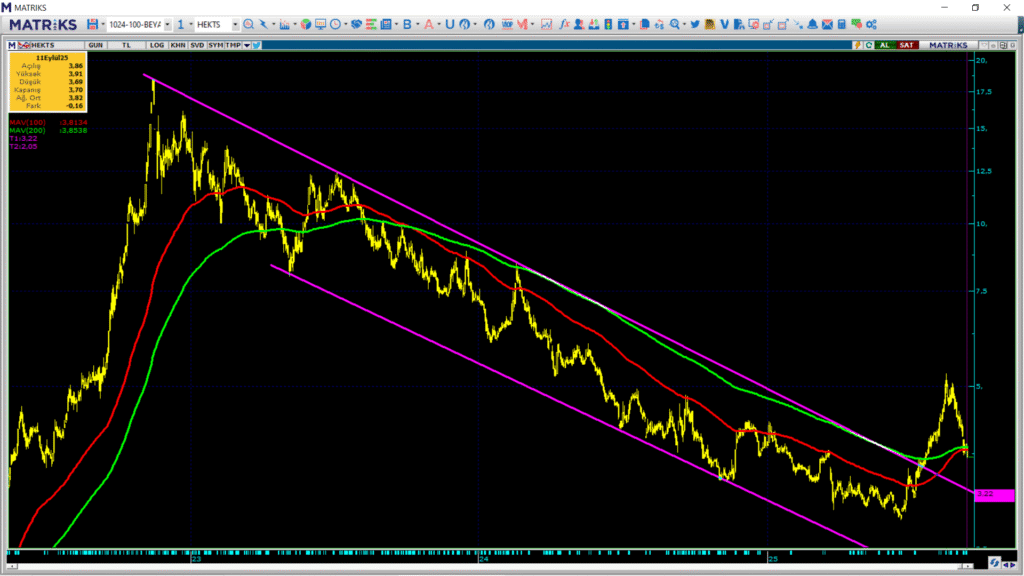Select the SYM header item
This screenshot has height=576, width=1024.
(215, 45)
